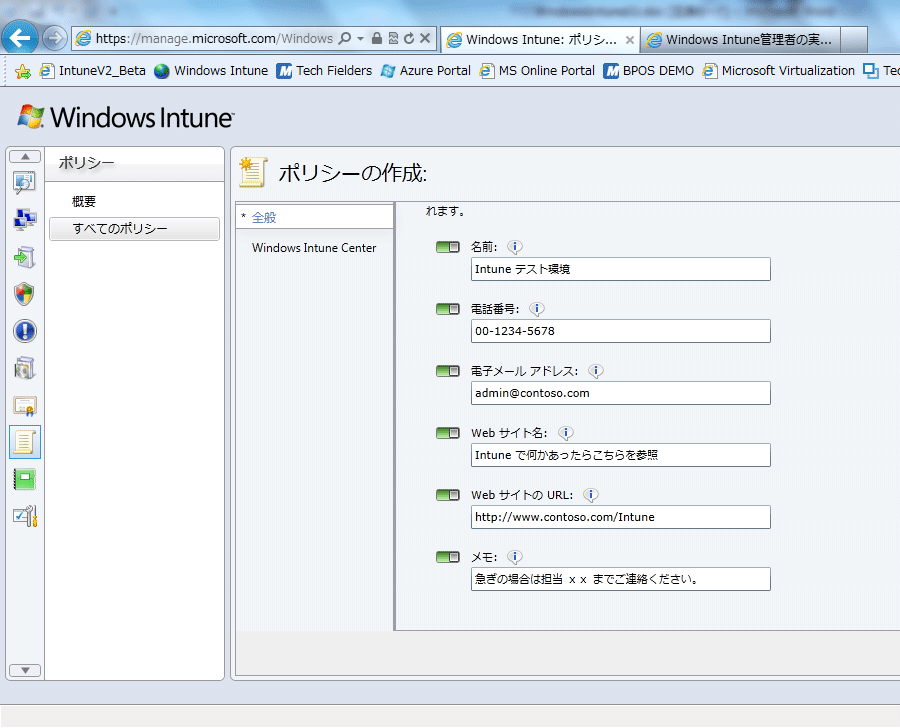This screenshot has width=900, height=728.
Task: Toggle the 名前 setting switch
Action: [x=448, y=247]
